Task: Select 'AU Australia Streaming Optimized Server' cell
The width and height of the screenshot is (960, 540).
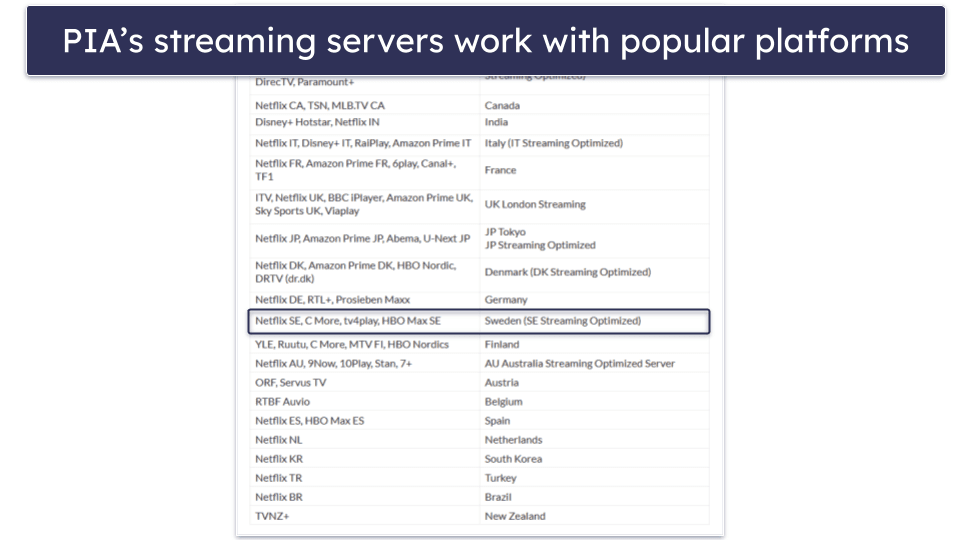Action: [x=594, y=364]
